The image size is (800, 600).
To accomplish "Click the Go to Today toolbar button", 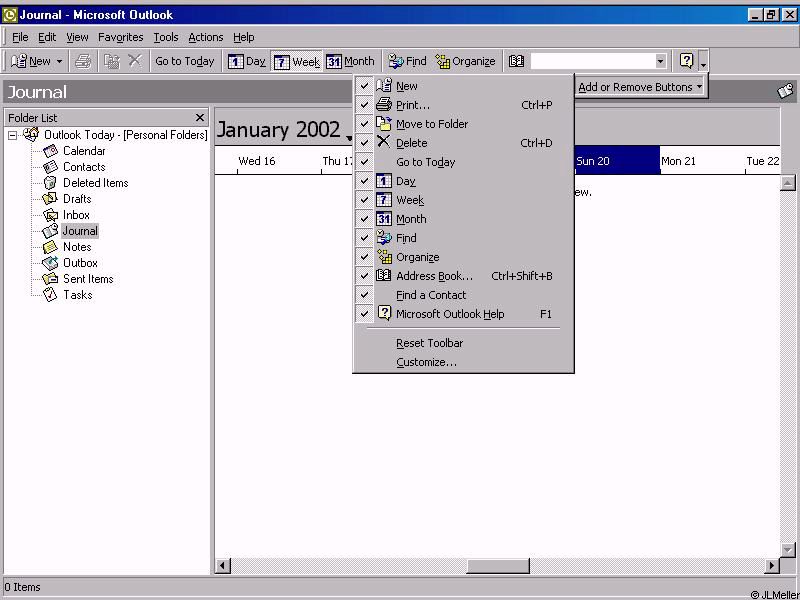I will click(x=185, y=61).
